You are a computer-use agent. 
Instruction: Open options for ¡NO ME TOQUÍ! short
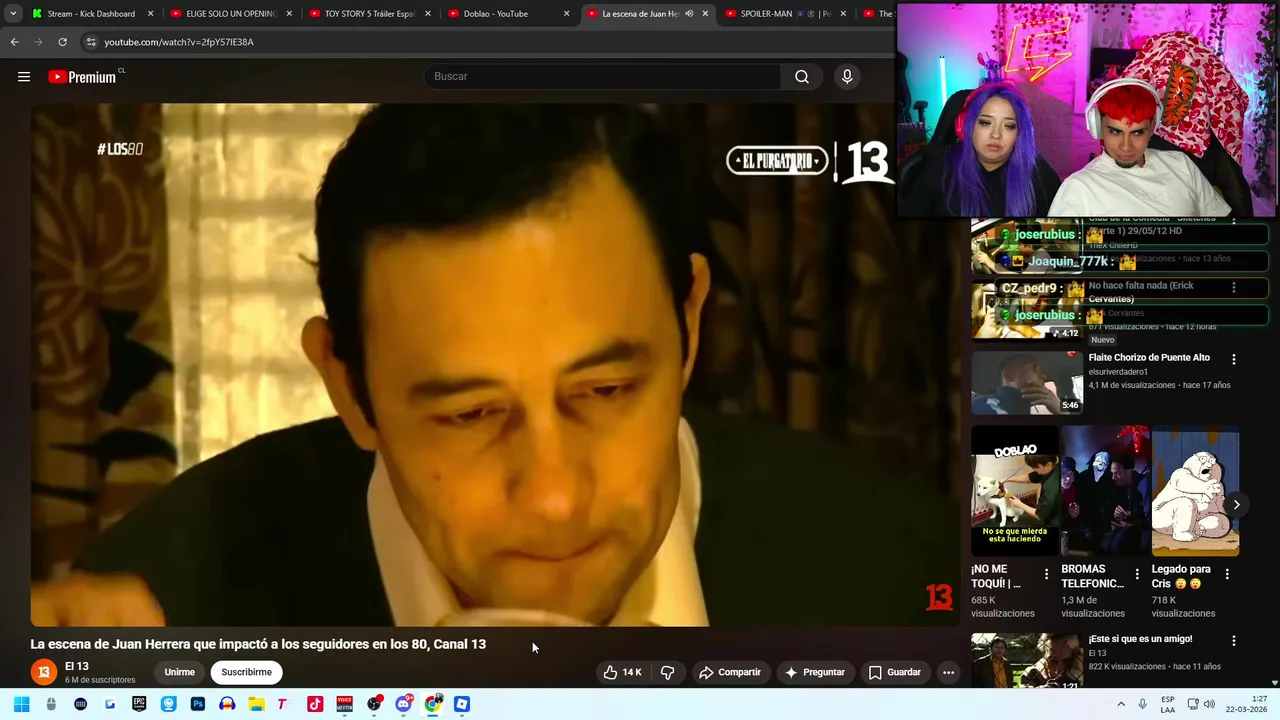point(1046,574)
